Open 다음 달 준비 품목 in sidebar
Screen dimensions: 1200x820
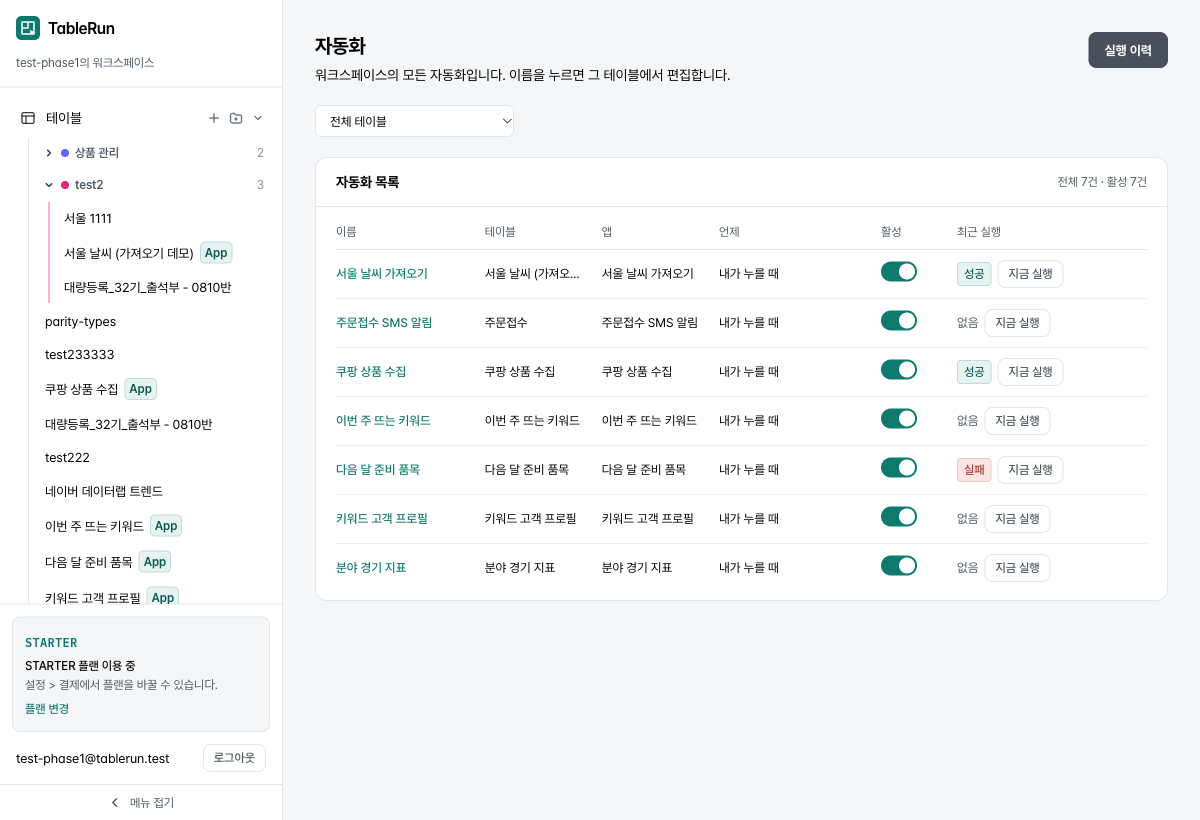pyautogui.click(x=89, y=562)
